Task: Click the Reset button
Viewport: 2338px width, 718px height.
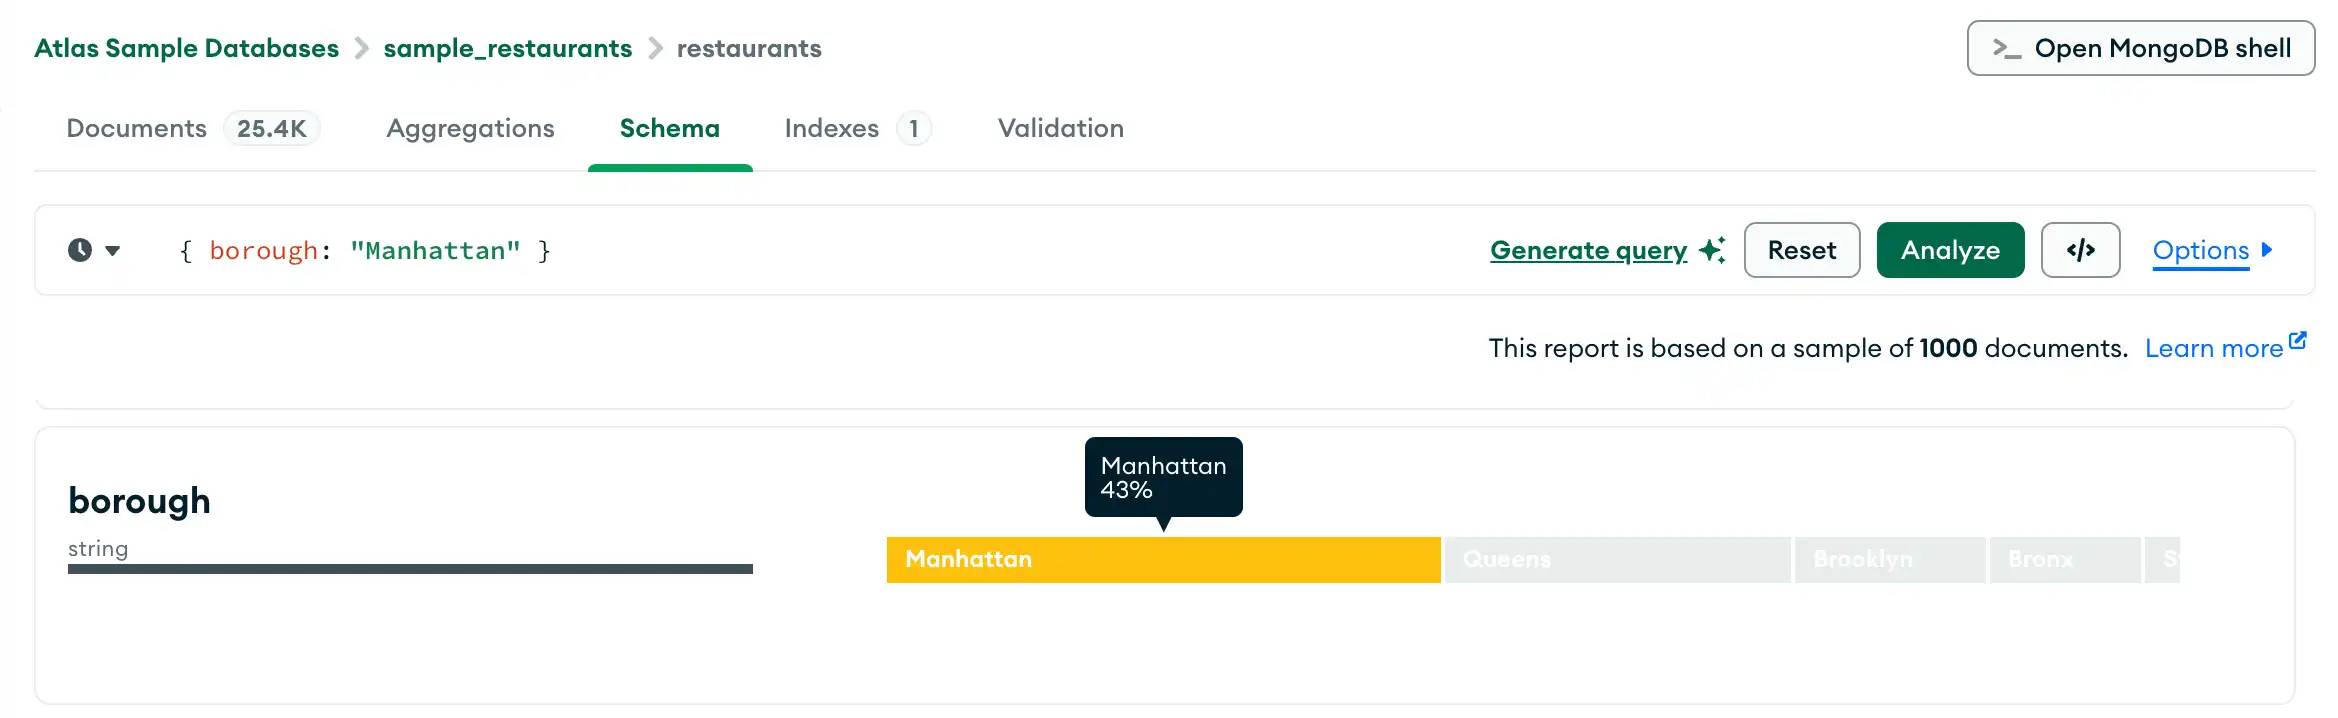Action: pos(1801,250)
